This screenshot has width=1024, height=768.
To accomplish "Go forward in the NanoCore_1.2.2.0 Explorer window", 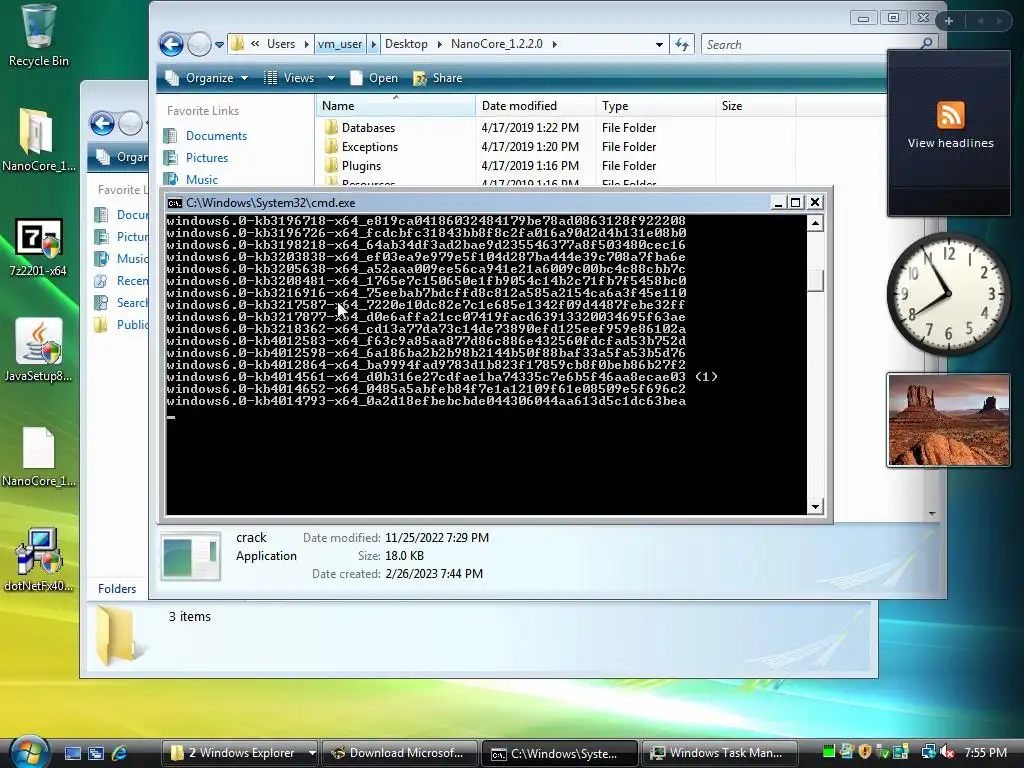I will tap(199, 44).
